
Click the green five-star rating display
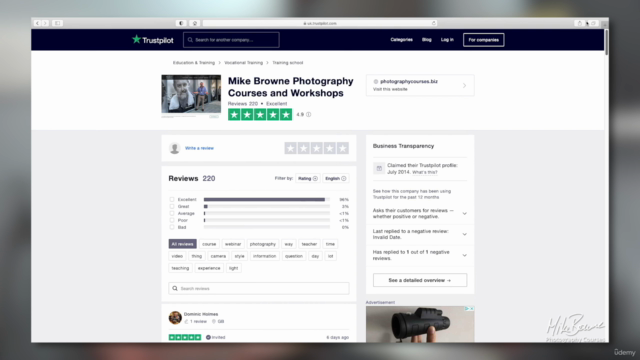[260, 115]
